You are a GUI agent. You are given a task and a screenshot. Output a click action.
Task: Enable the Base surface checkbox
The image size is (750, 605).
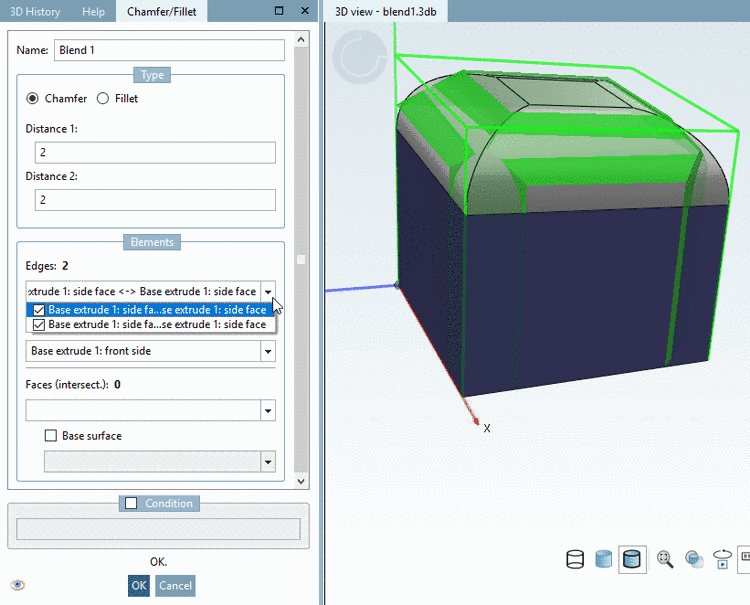coord(51,436)
